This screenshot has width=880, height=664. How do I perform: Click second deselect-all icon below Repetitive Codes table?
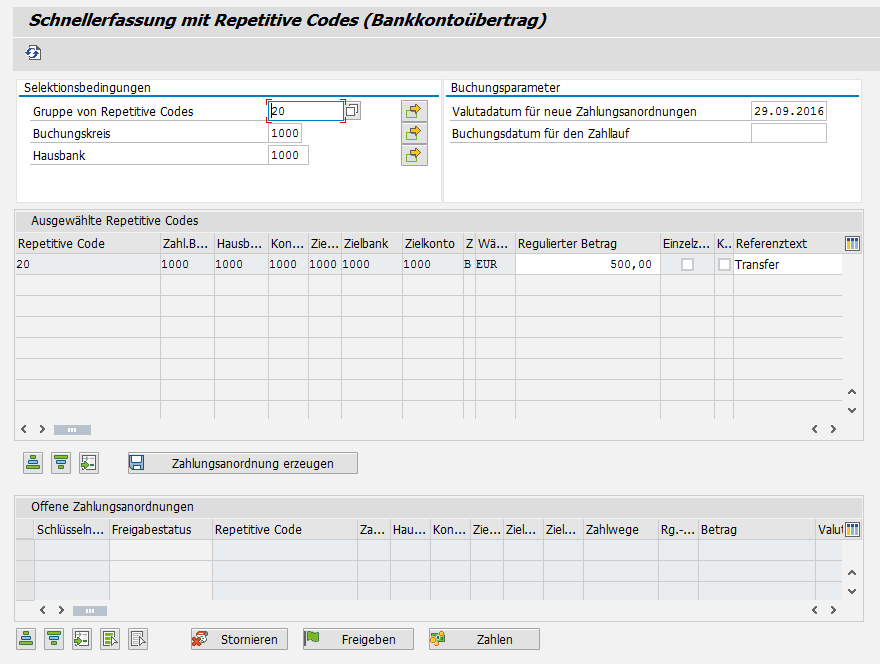coord(61,463)
